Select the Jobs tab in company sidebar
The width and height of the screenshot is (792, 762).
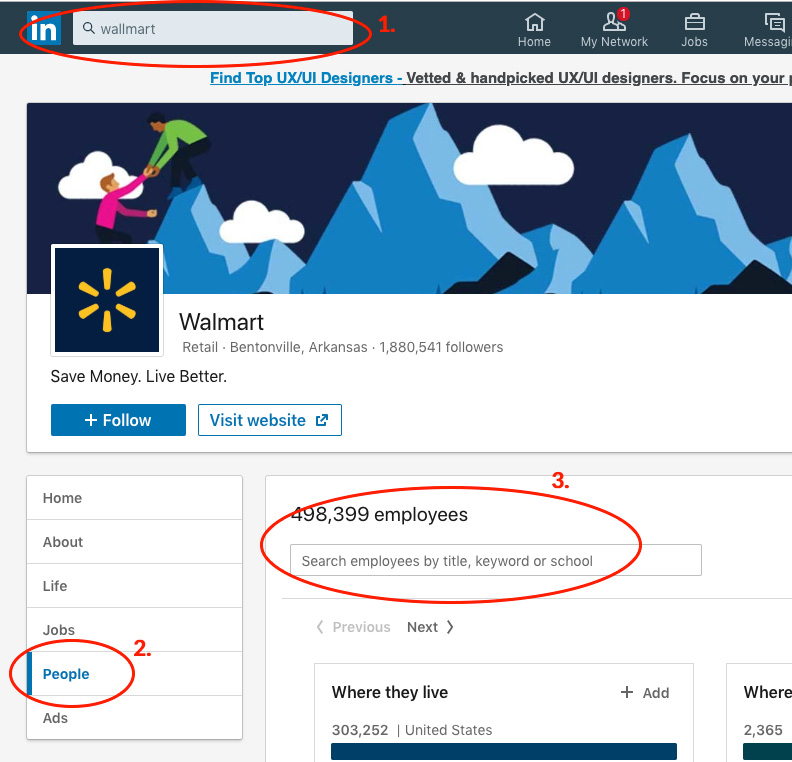pyautogui.click(x=59, y=630)
